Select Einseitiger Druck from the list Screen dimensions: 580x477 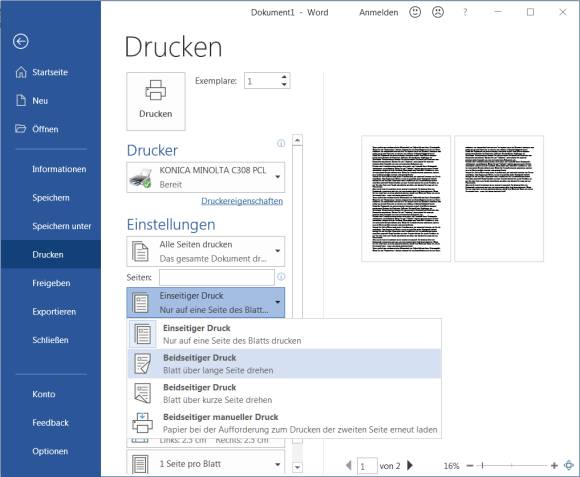(284, 334)
